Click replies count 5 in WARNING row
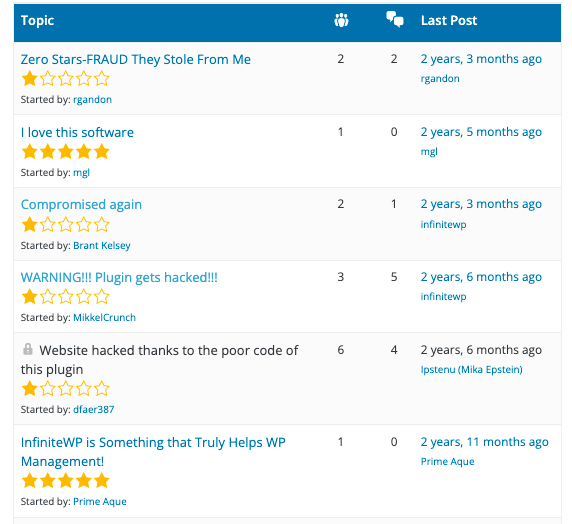Viewport: 572px width, 524px height. pos(394,277)
